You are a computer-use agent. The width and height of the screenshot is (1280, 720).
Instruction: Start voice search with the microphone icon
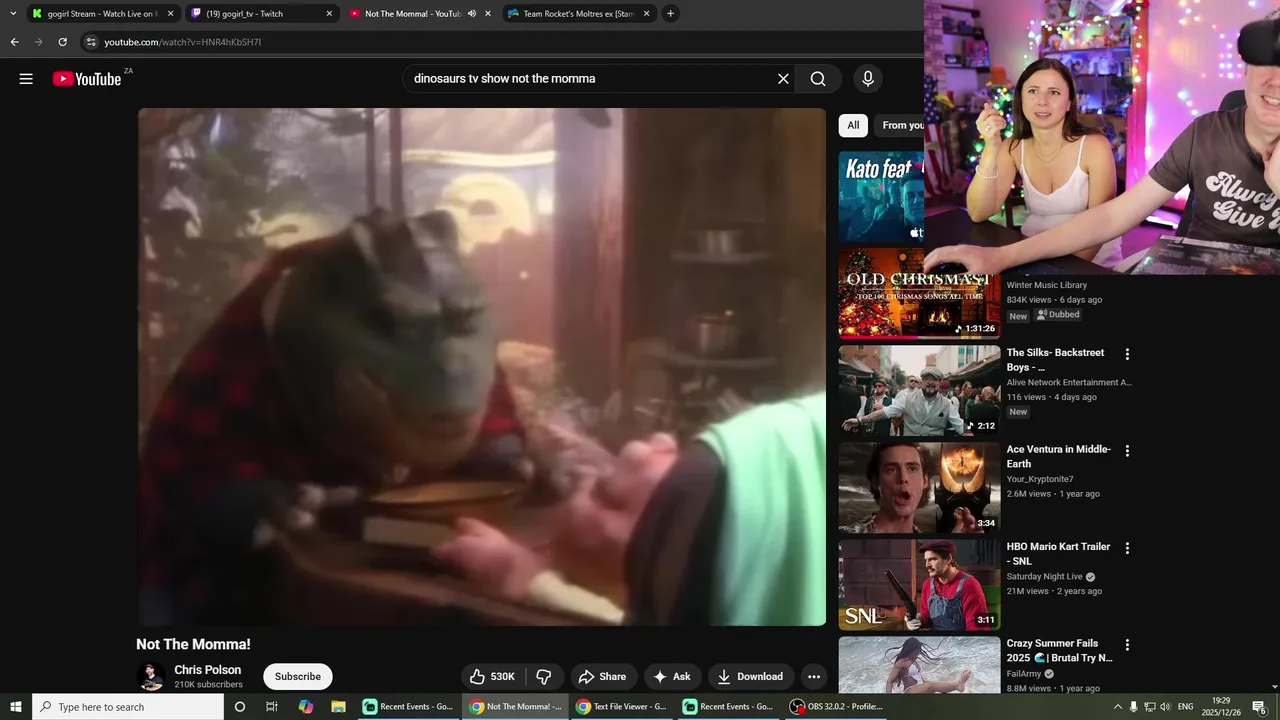pos(868,79)
